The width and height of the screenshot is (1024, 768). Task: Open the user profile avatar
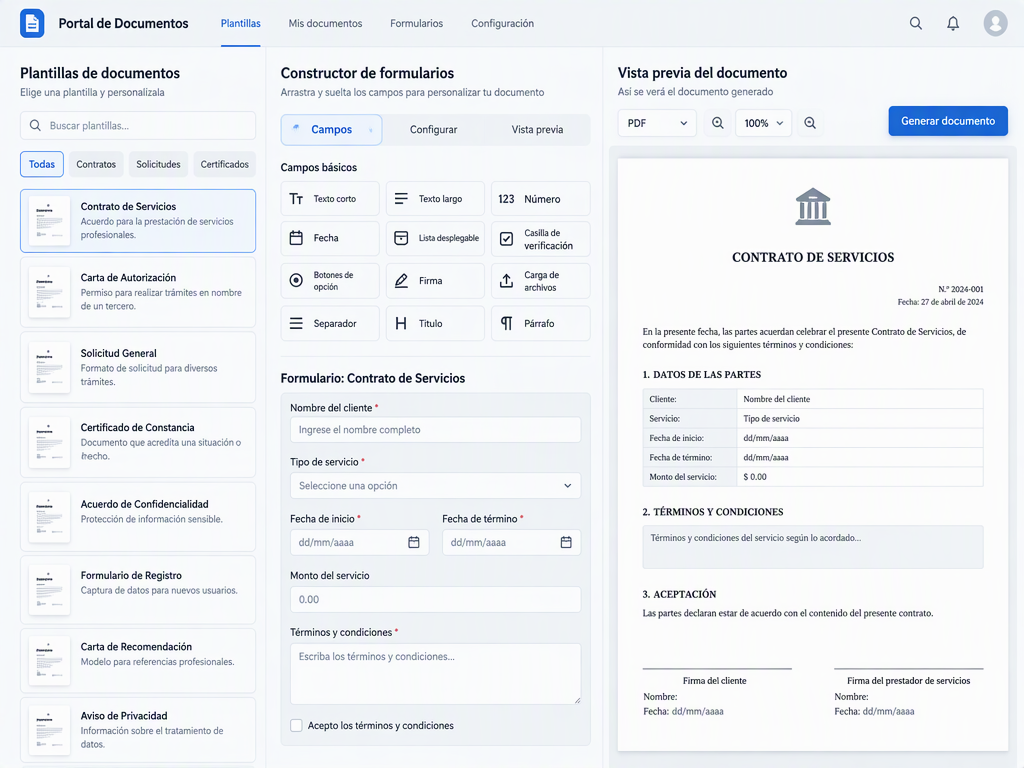(995, 24)
